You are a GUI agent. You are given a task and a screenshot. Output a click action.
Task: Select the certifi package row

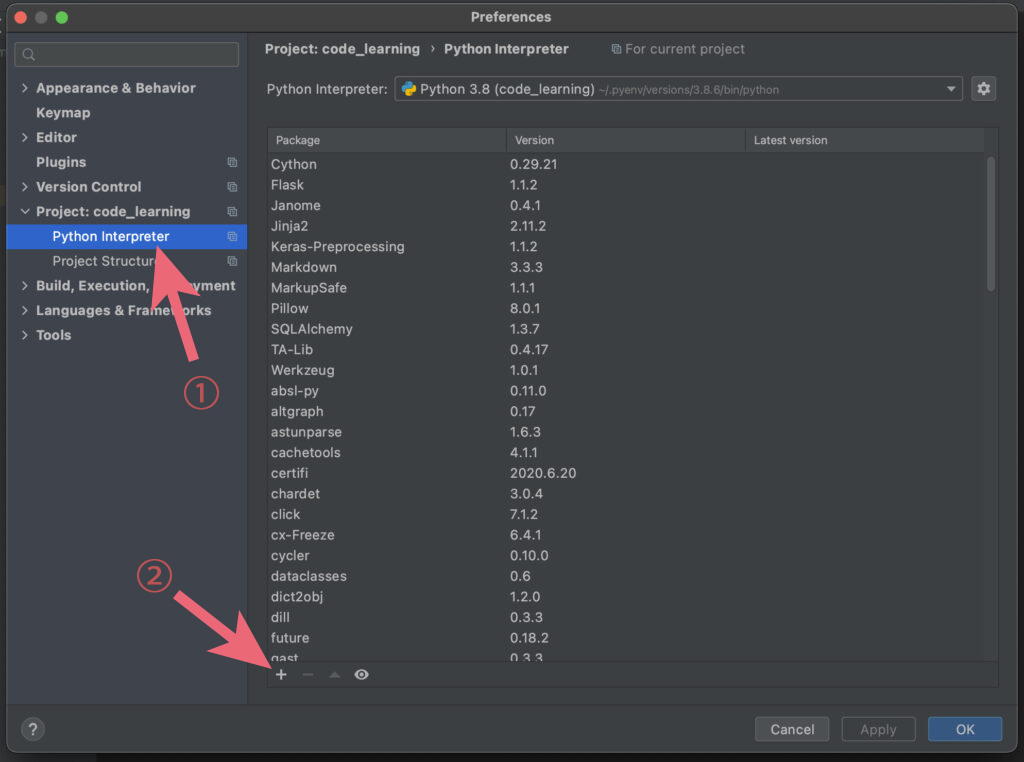[x=626, y=473]
